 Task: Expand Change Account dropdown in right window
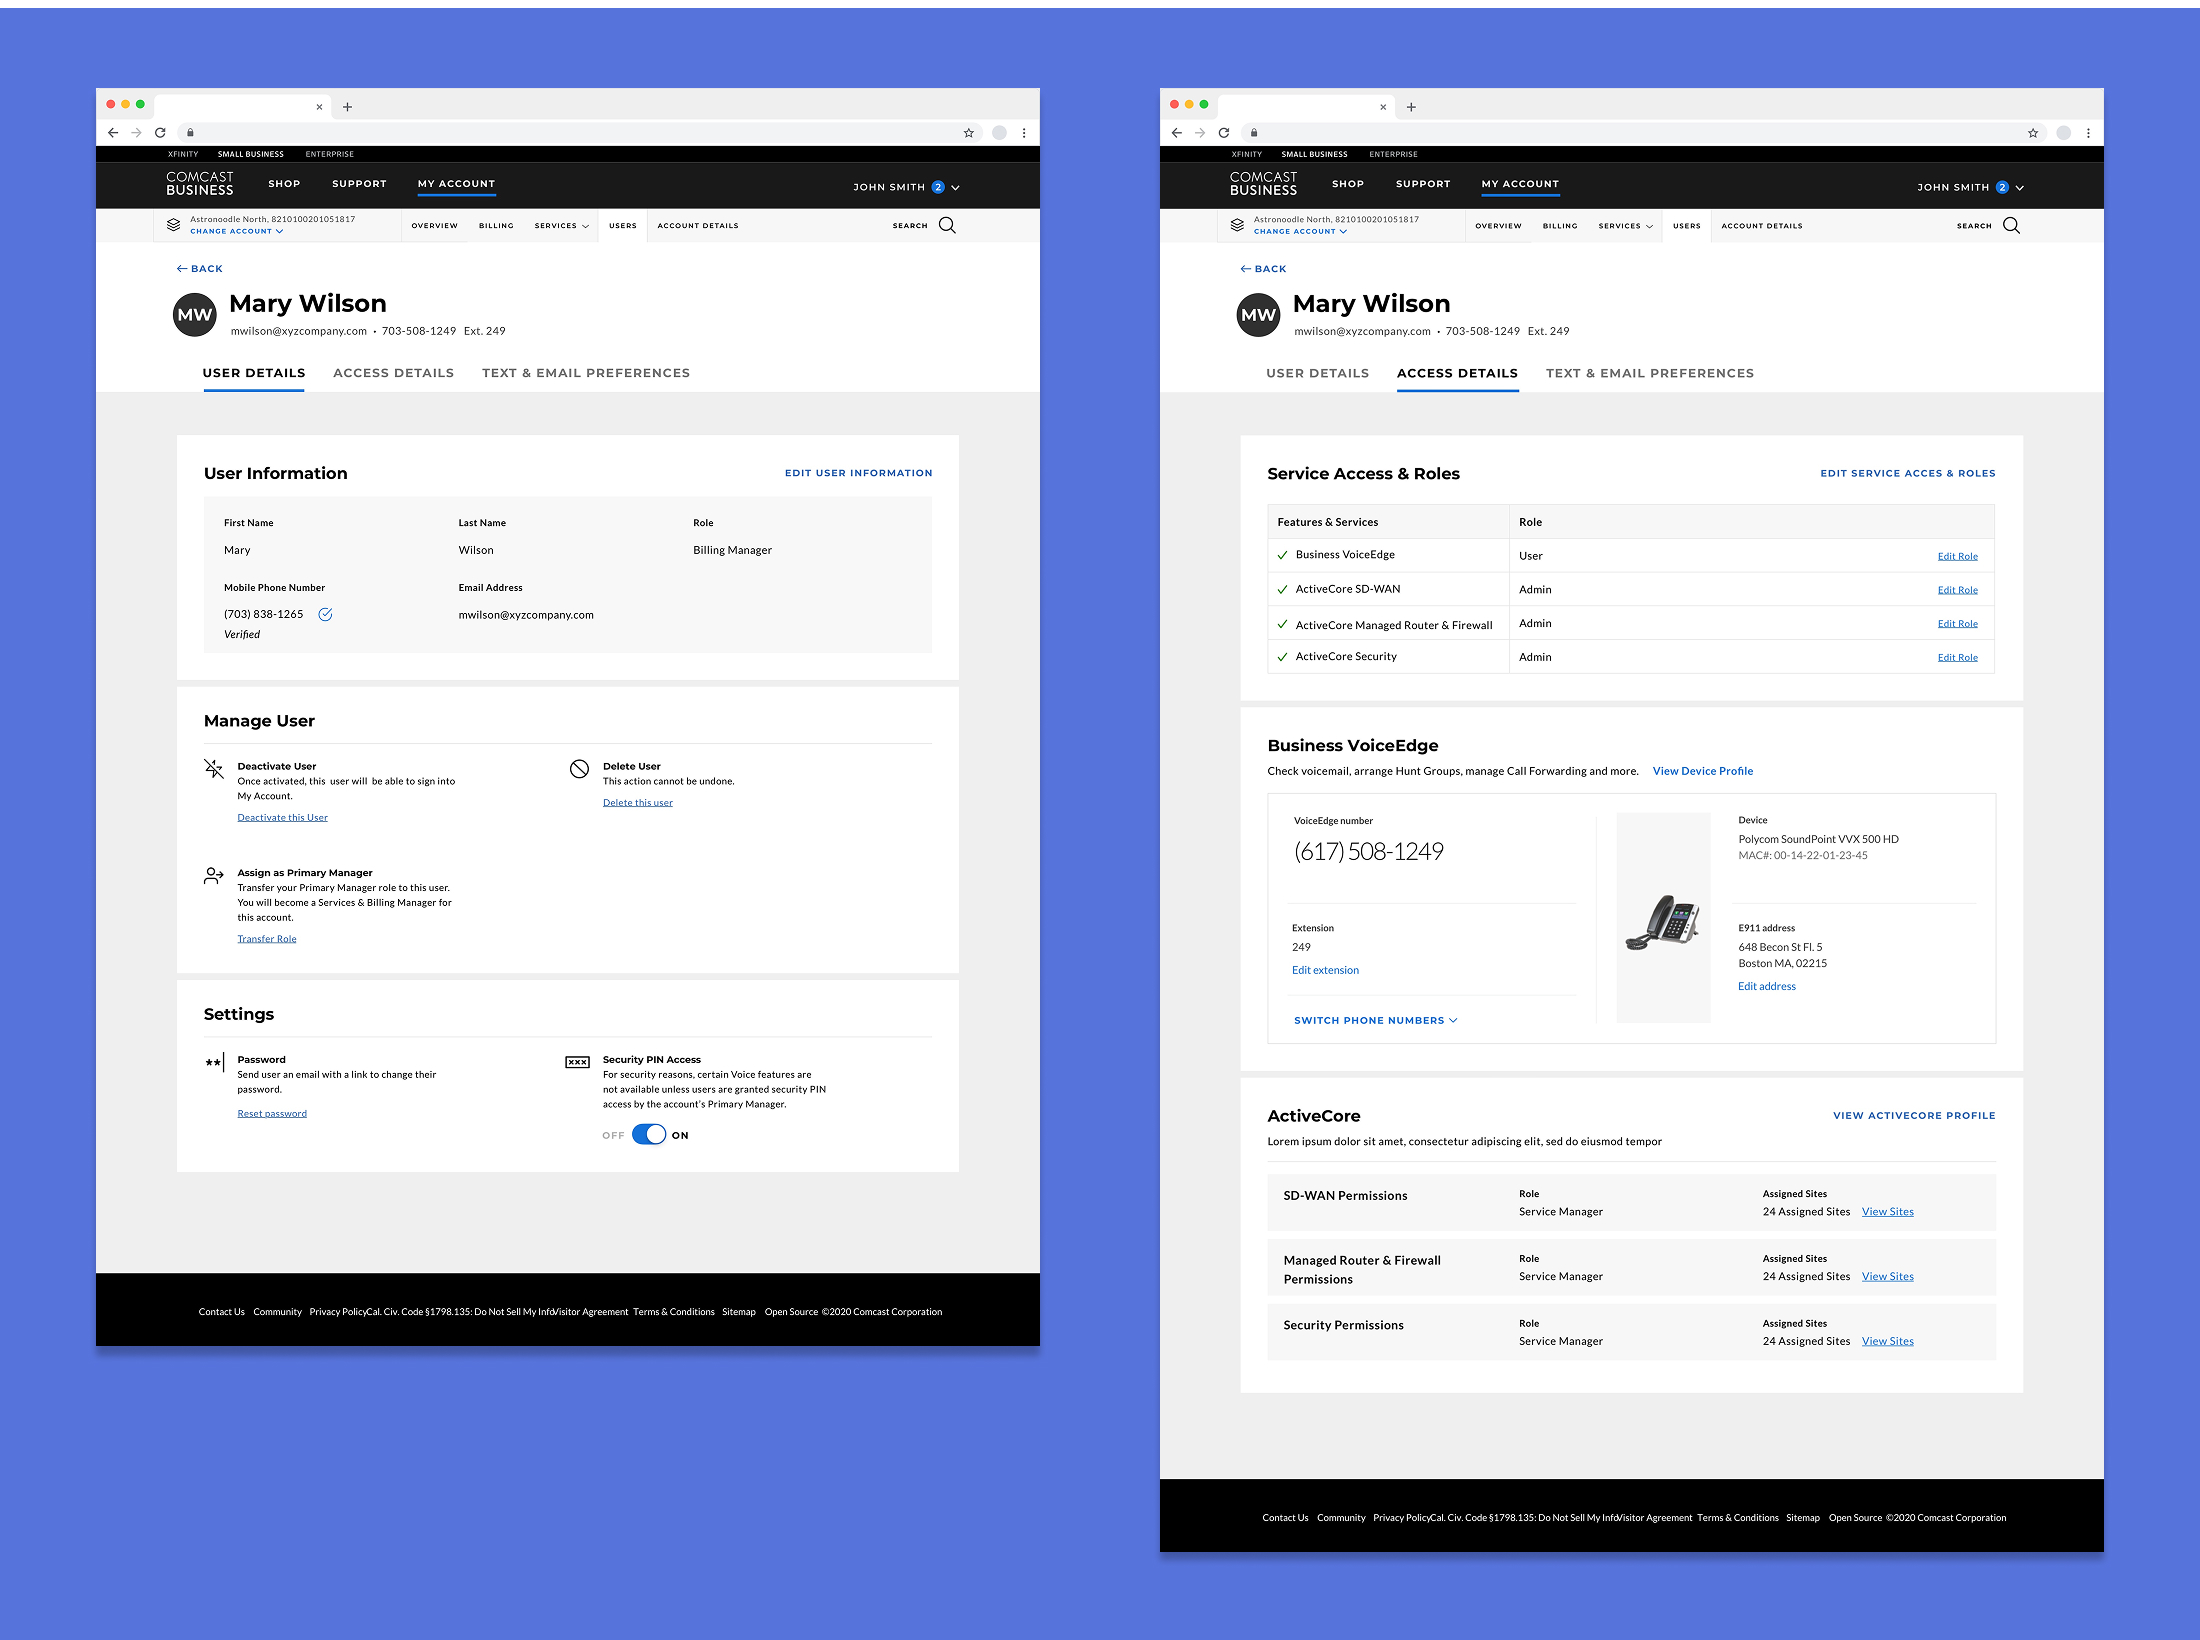[1301, 231]
